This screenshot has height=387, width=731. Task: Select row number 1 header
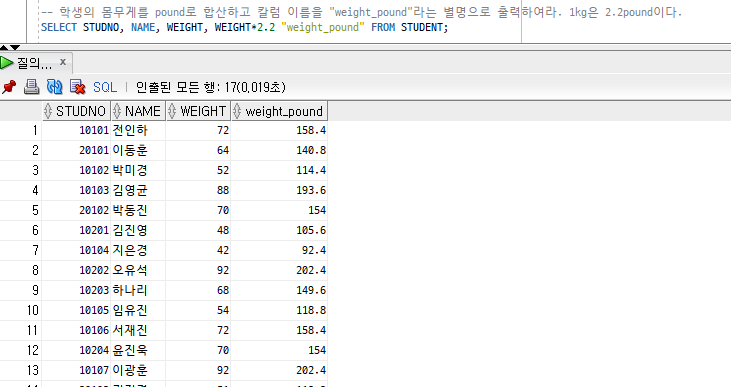[x=21, y=130]
